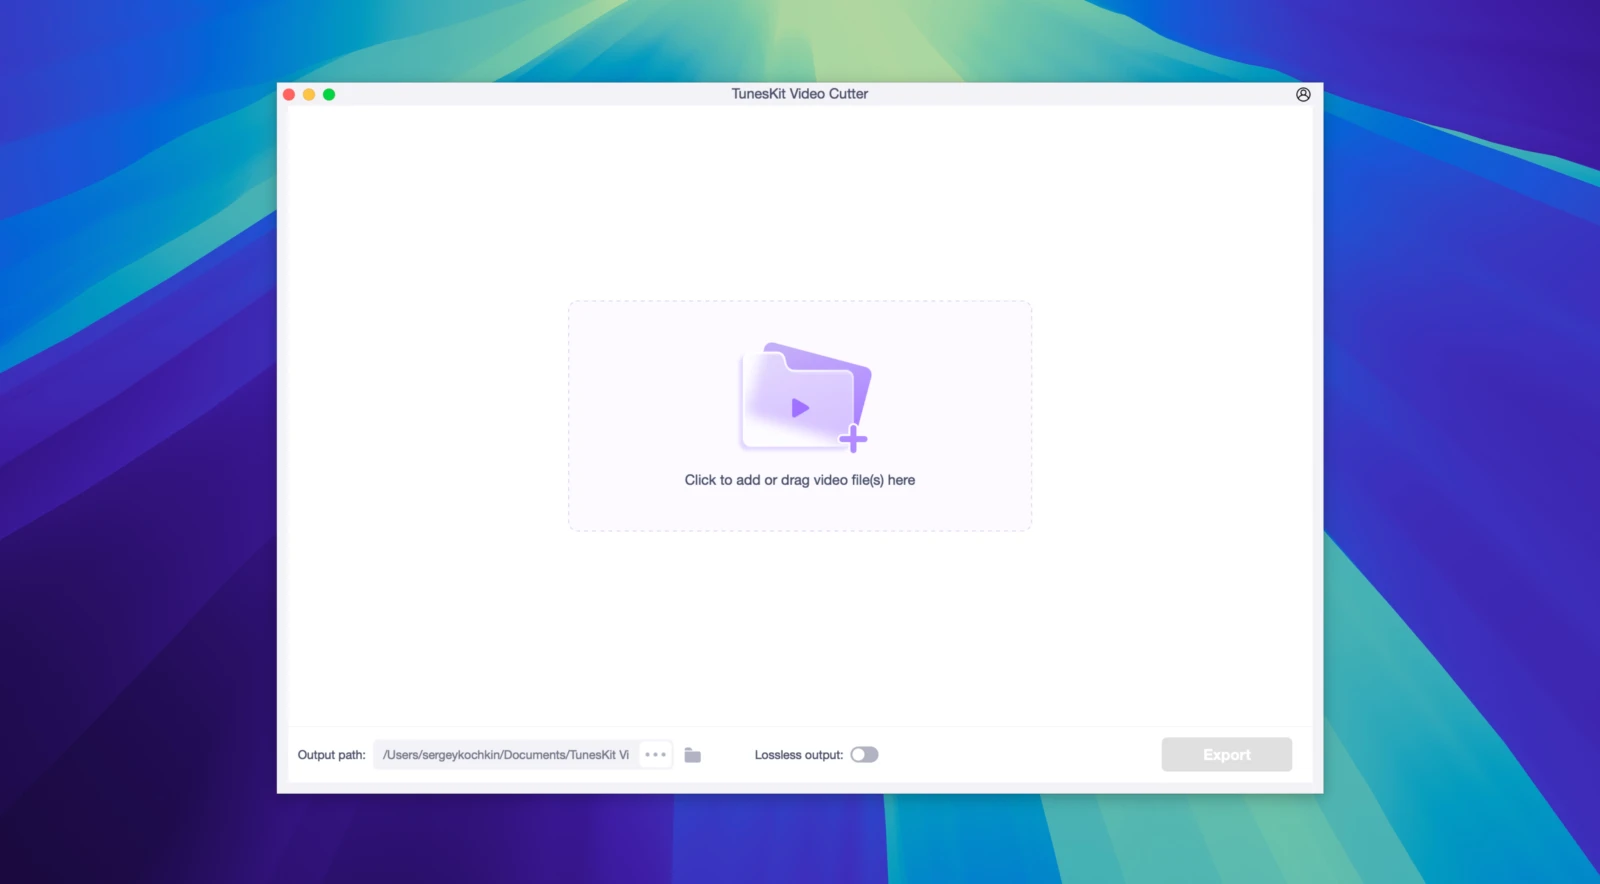Click the empty bottom bar space left of Export
The width and height of the screenshot is (1600, 884).
pyautogui.click(x=1020, y=755)
